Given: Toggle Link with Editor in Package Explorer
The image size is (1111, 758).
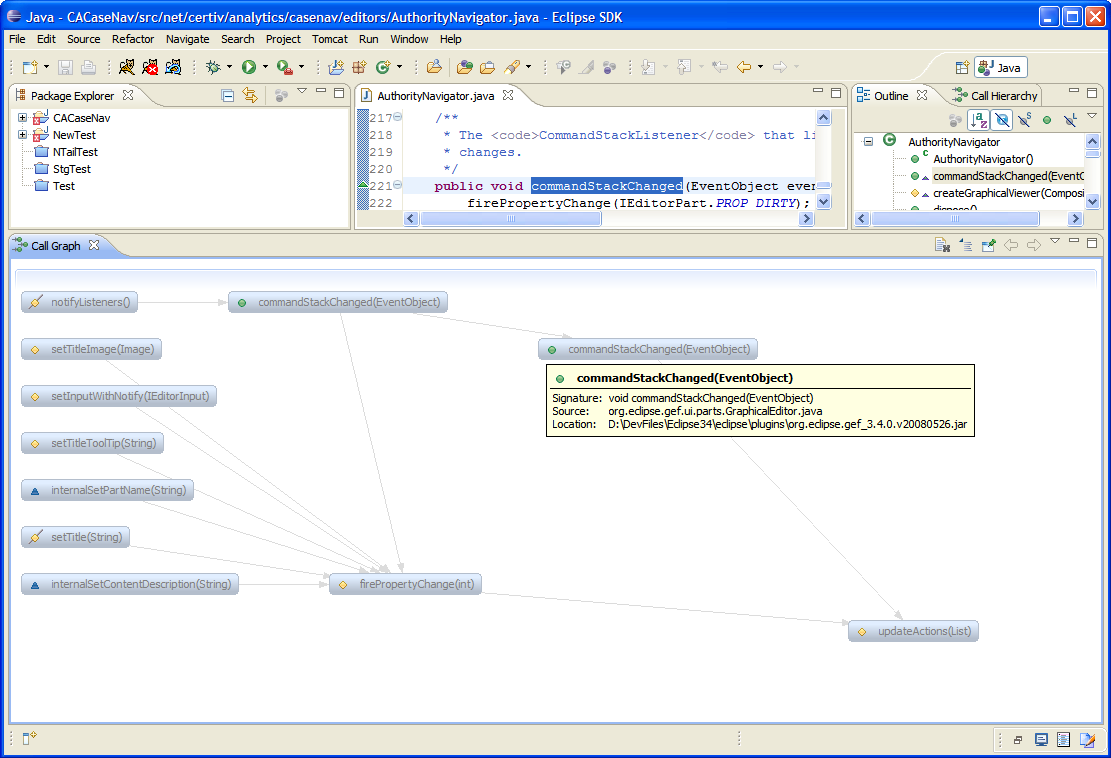Looking at the screenshot, I should tap(250, 95).
